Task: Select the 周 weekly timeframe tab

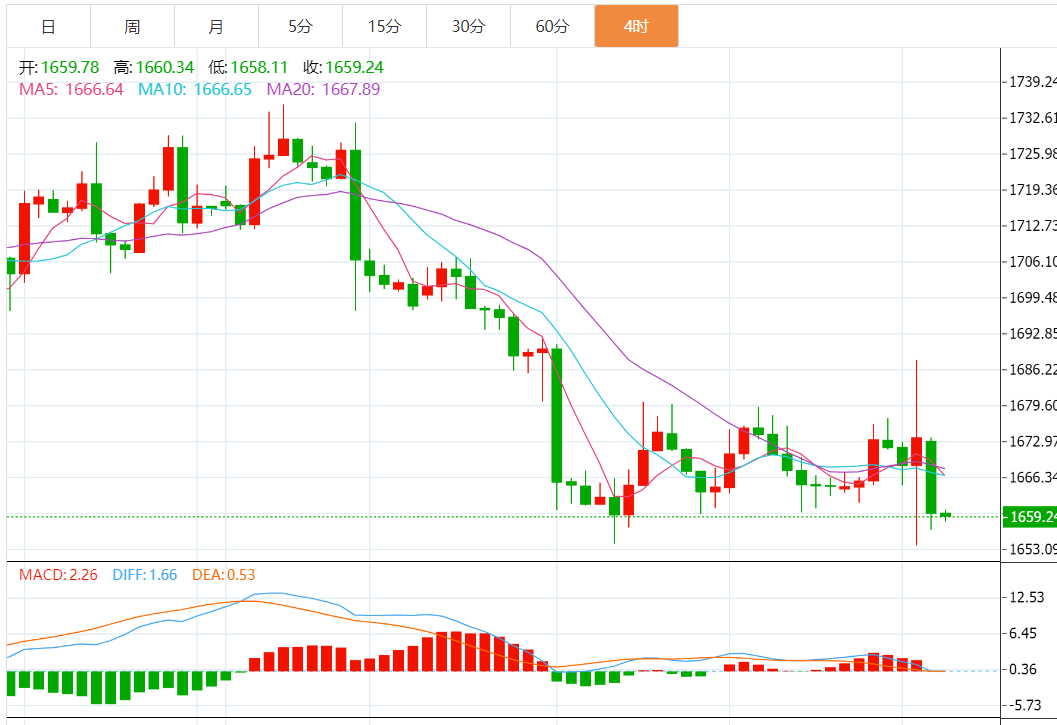Action: (132, 26)
